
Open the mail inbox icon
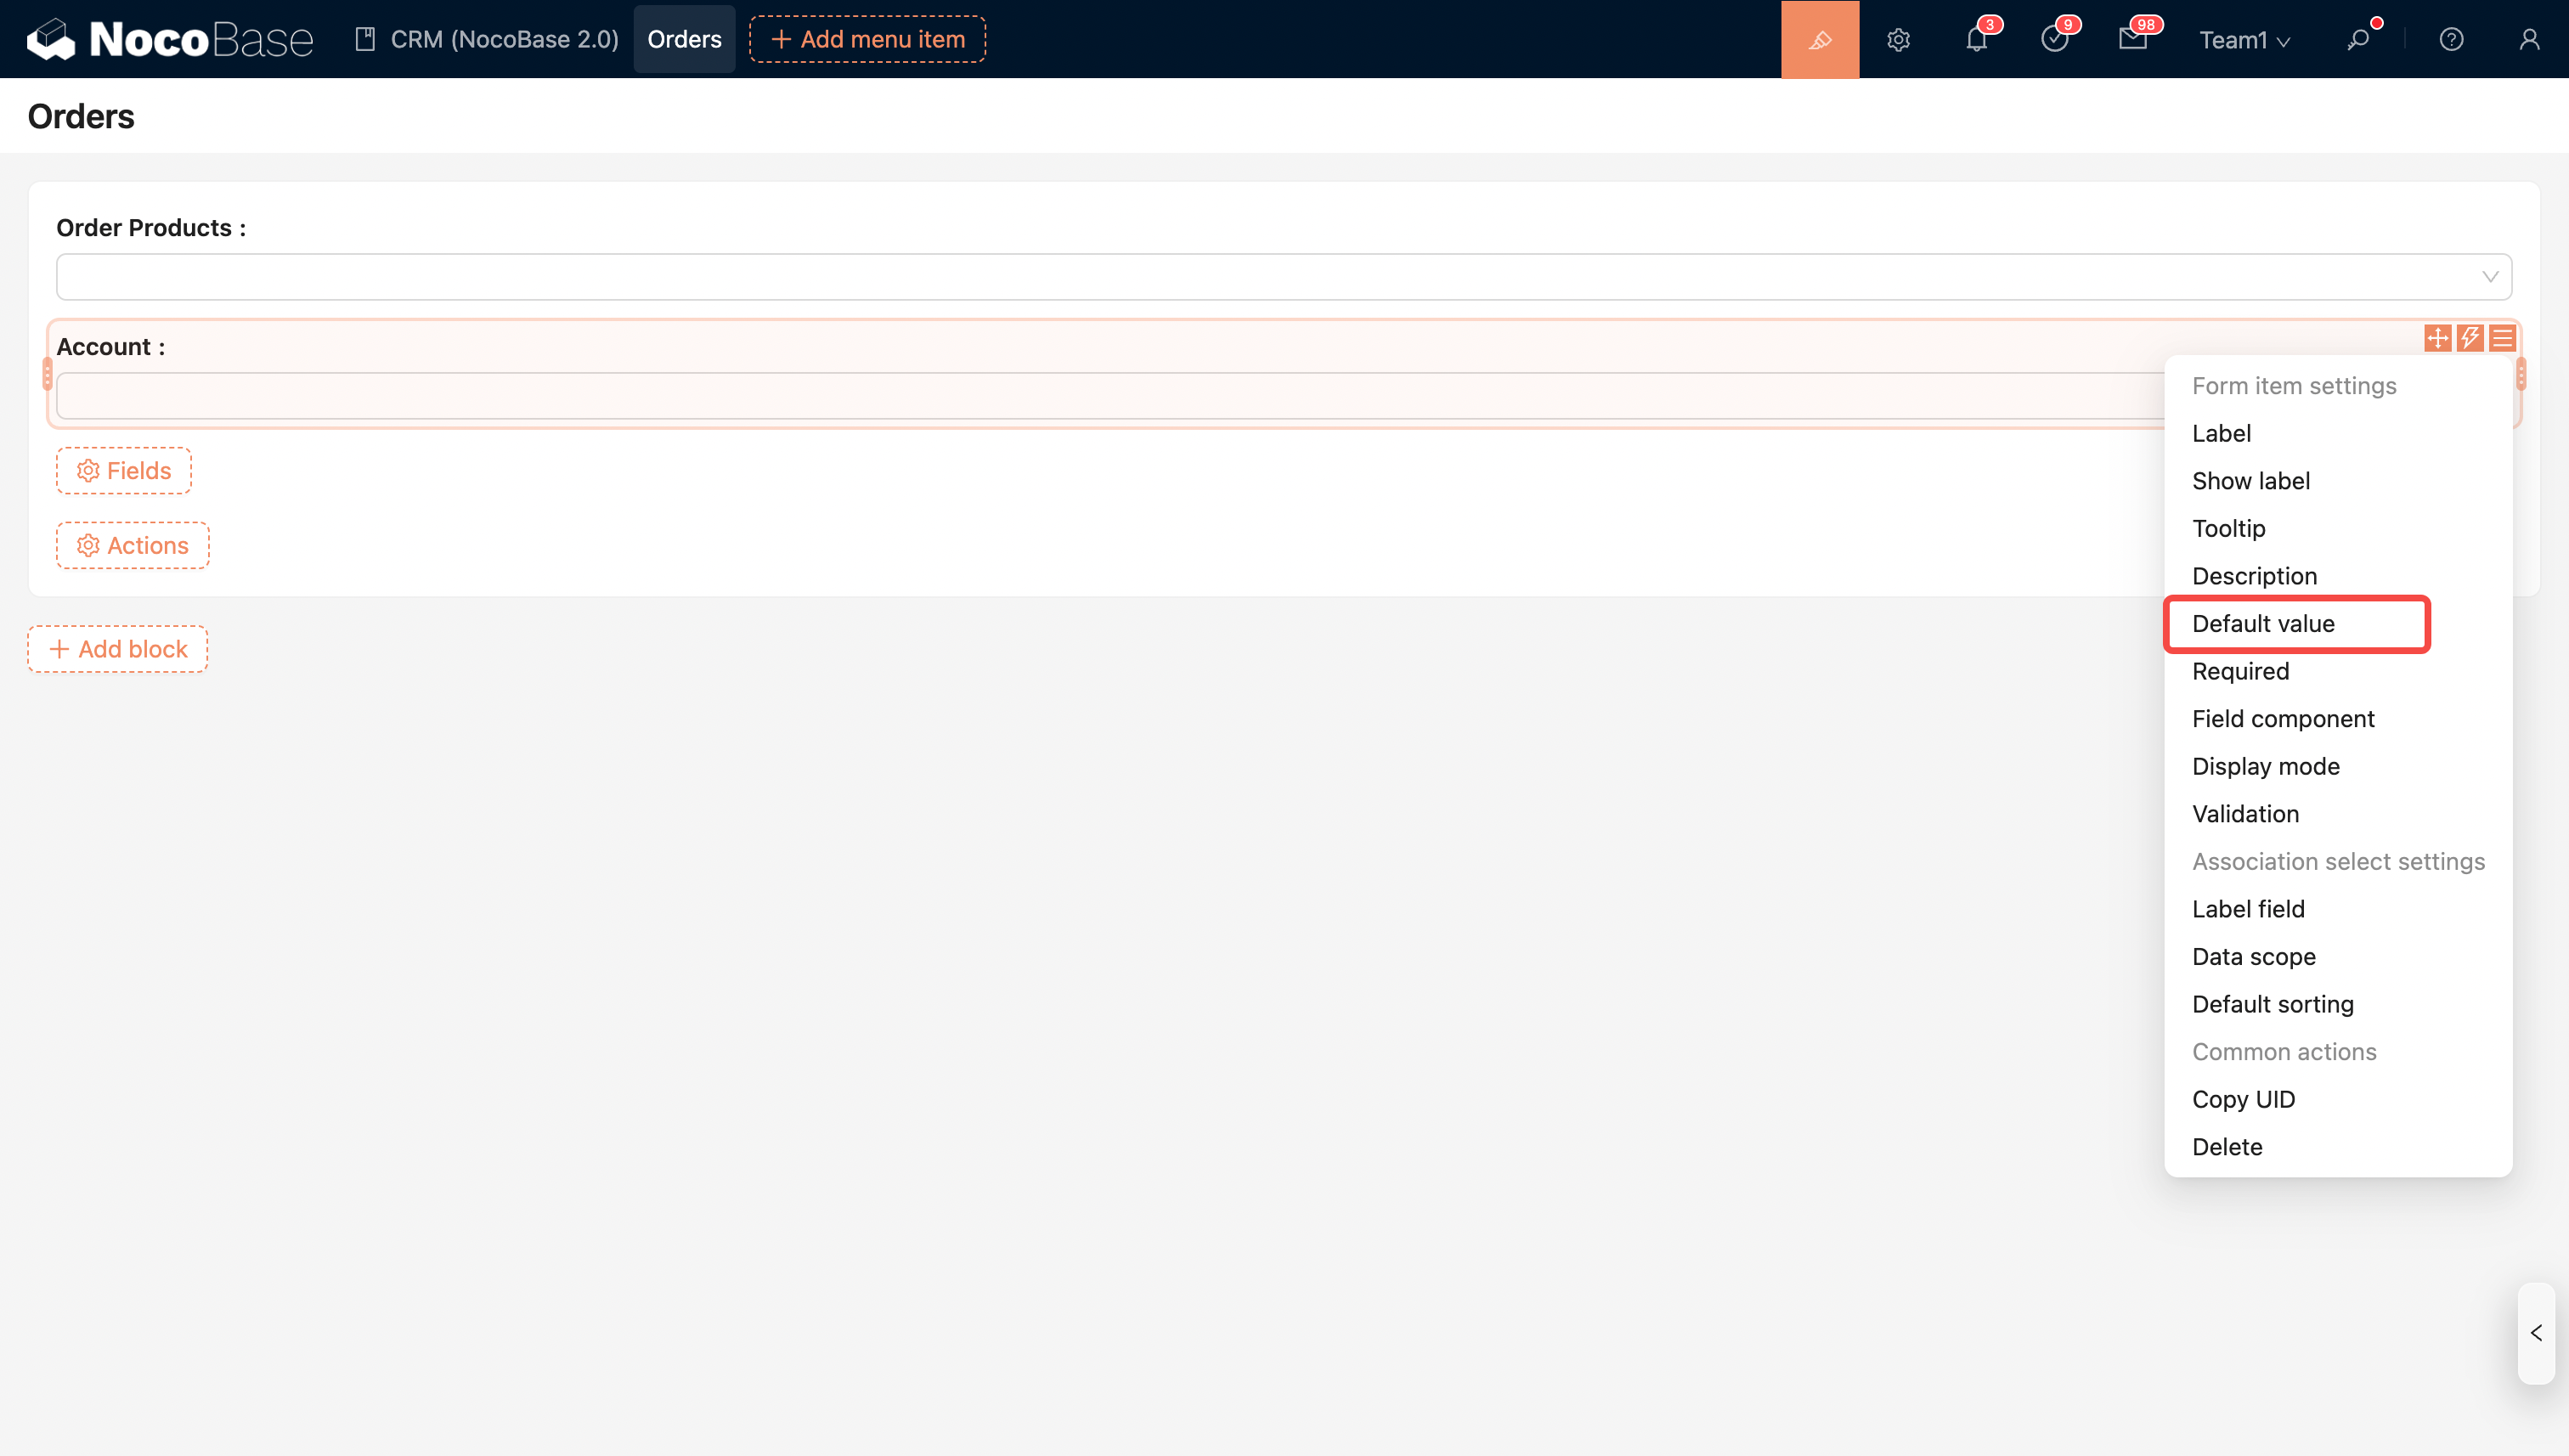pos(2132,39)
